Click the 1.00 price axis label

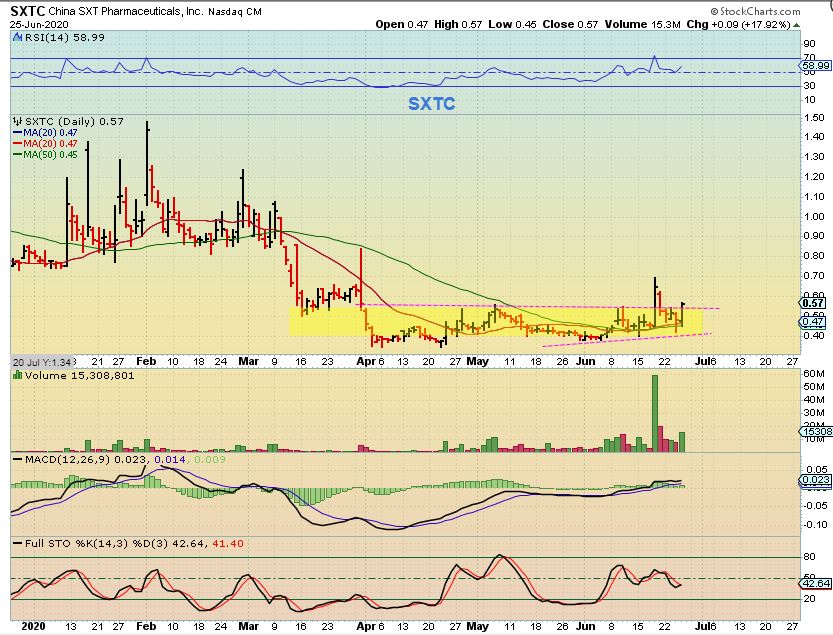pyautogui.click(x=814, y=216)
